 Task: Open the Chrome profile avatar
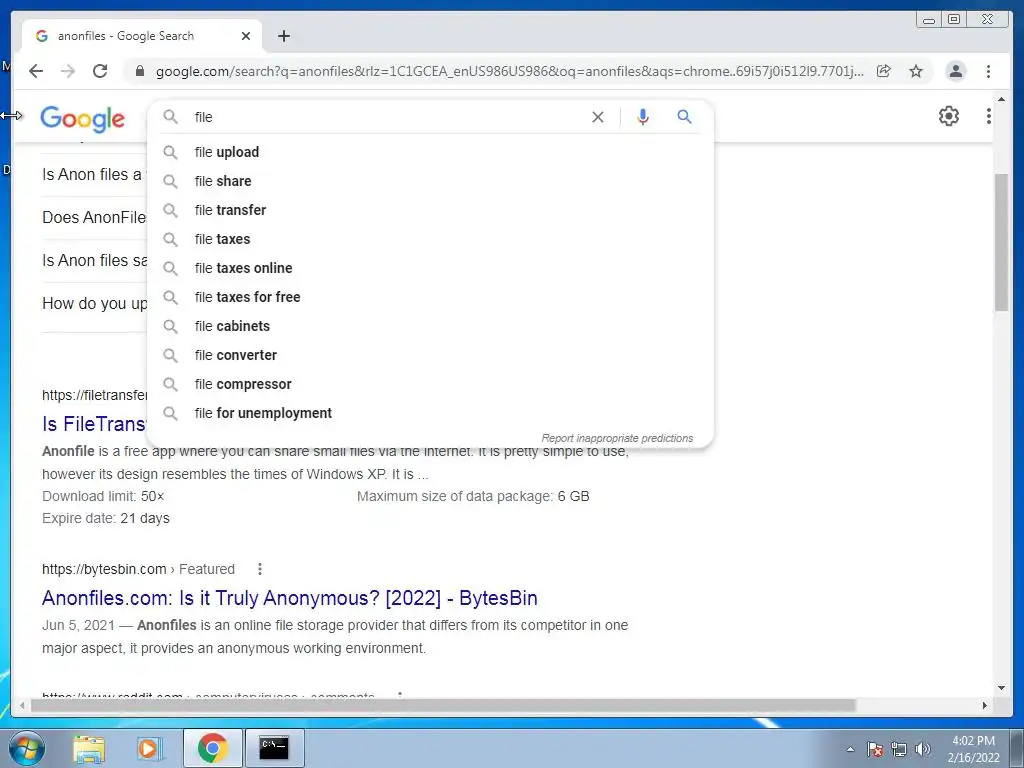pos(955,71)
